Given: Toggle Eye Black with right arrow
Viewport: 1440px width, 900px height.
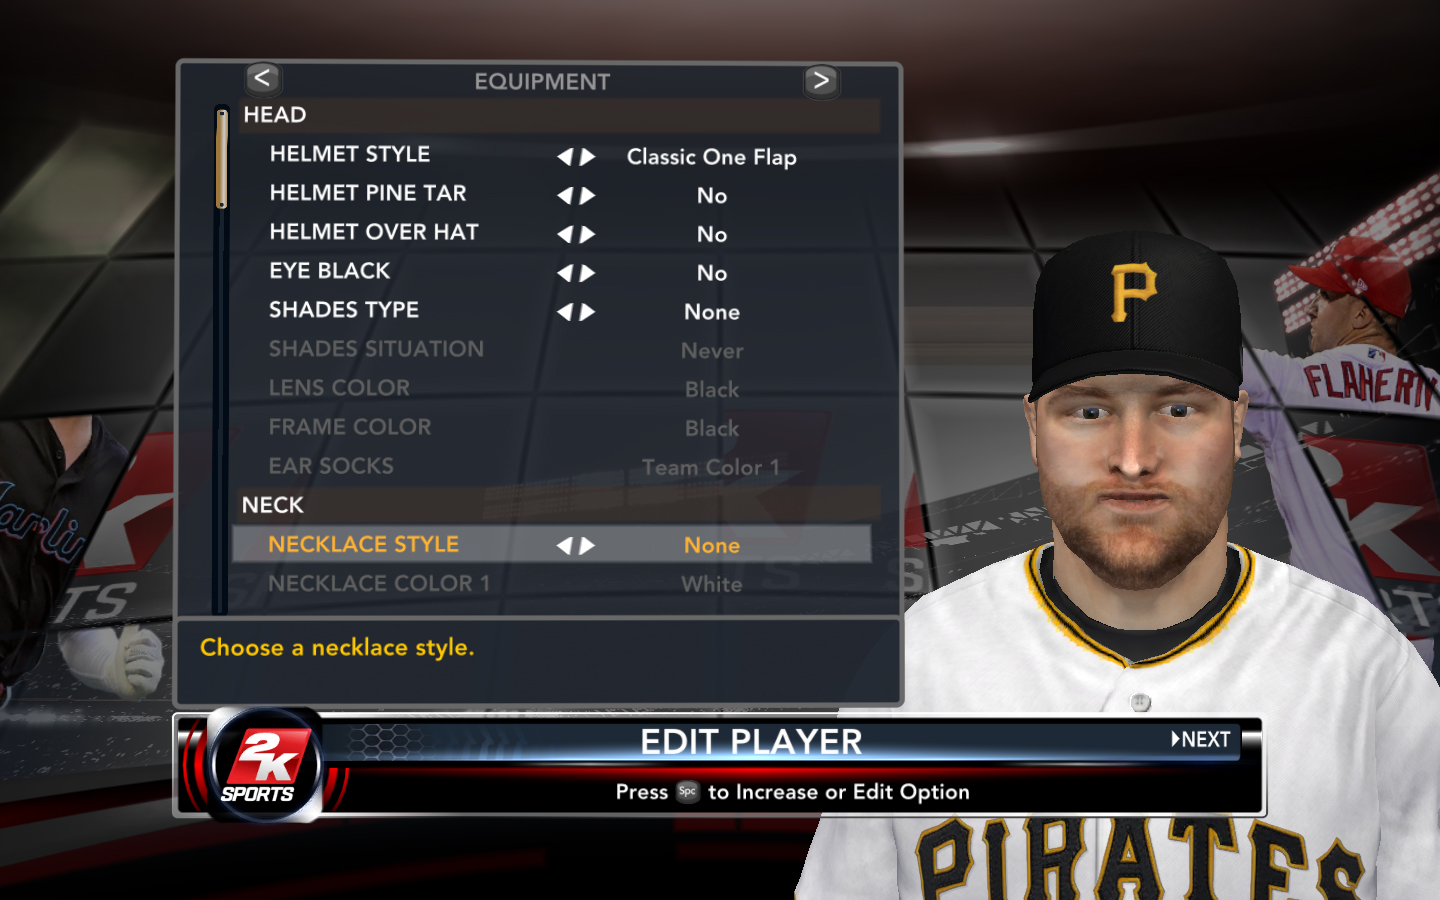Looking at the screenshot, I should click(x=588, y=273).
